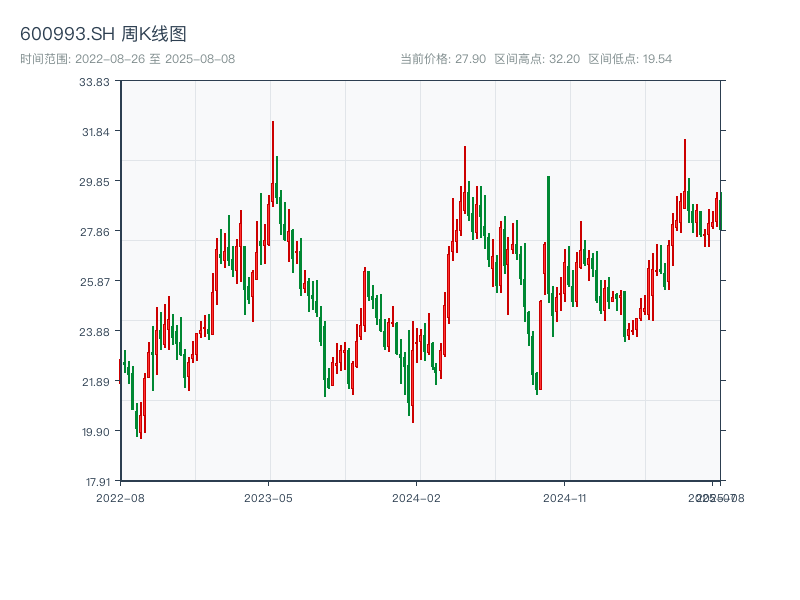Select x-axis label 2022-08
The image size is (800, 600).
[120, 498]
